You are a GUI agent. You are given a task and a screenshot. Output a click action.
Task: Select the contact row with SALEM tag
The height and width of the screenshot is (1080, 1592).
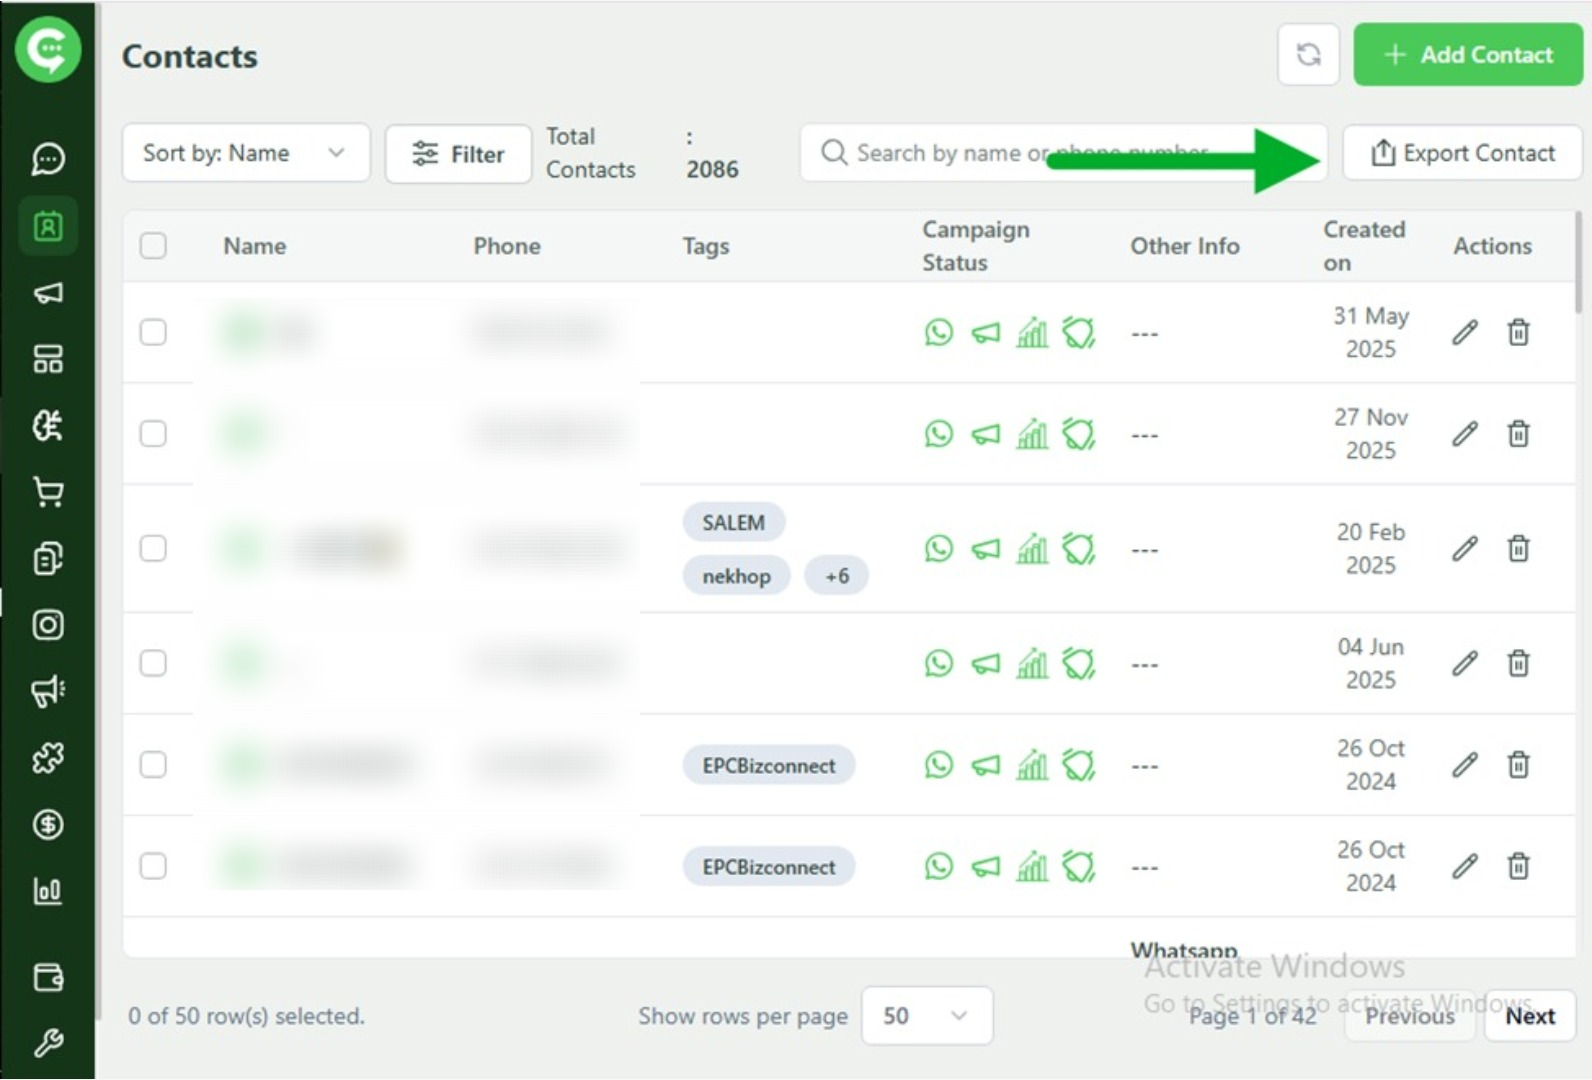(153, 548)
